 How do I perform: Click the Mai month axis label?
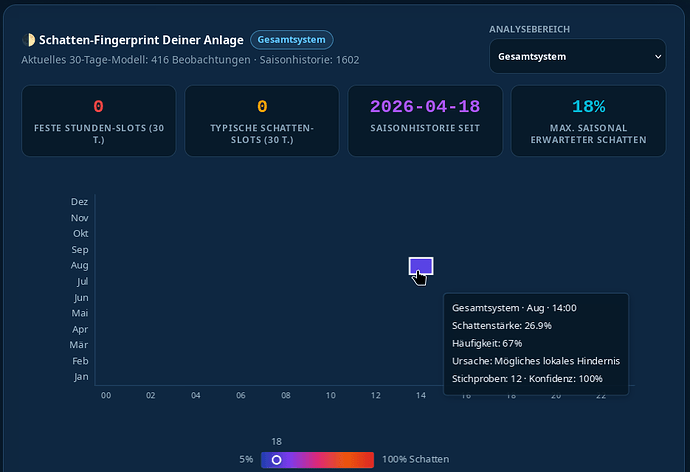[80, 313]
